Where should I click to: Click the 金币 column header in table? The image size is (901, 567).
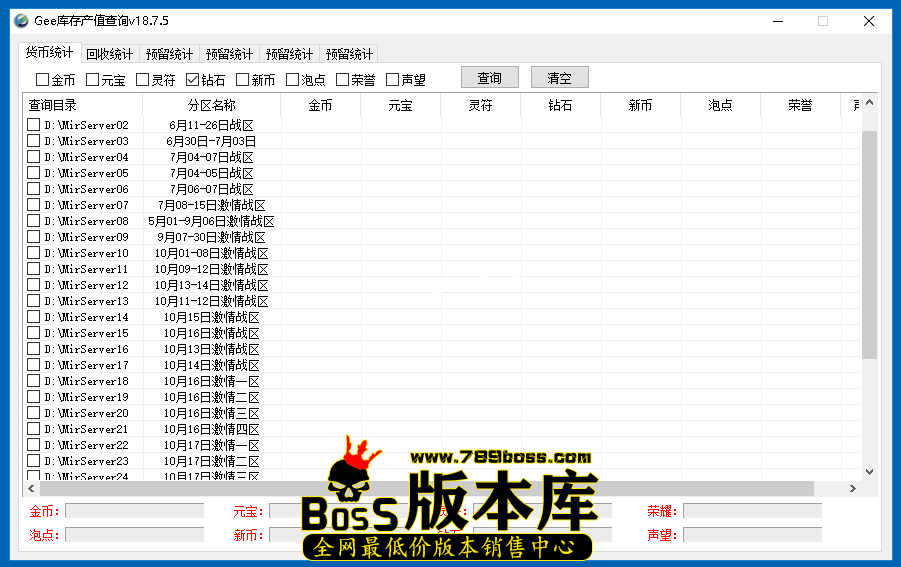click(x=321, y=105)
